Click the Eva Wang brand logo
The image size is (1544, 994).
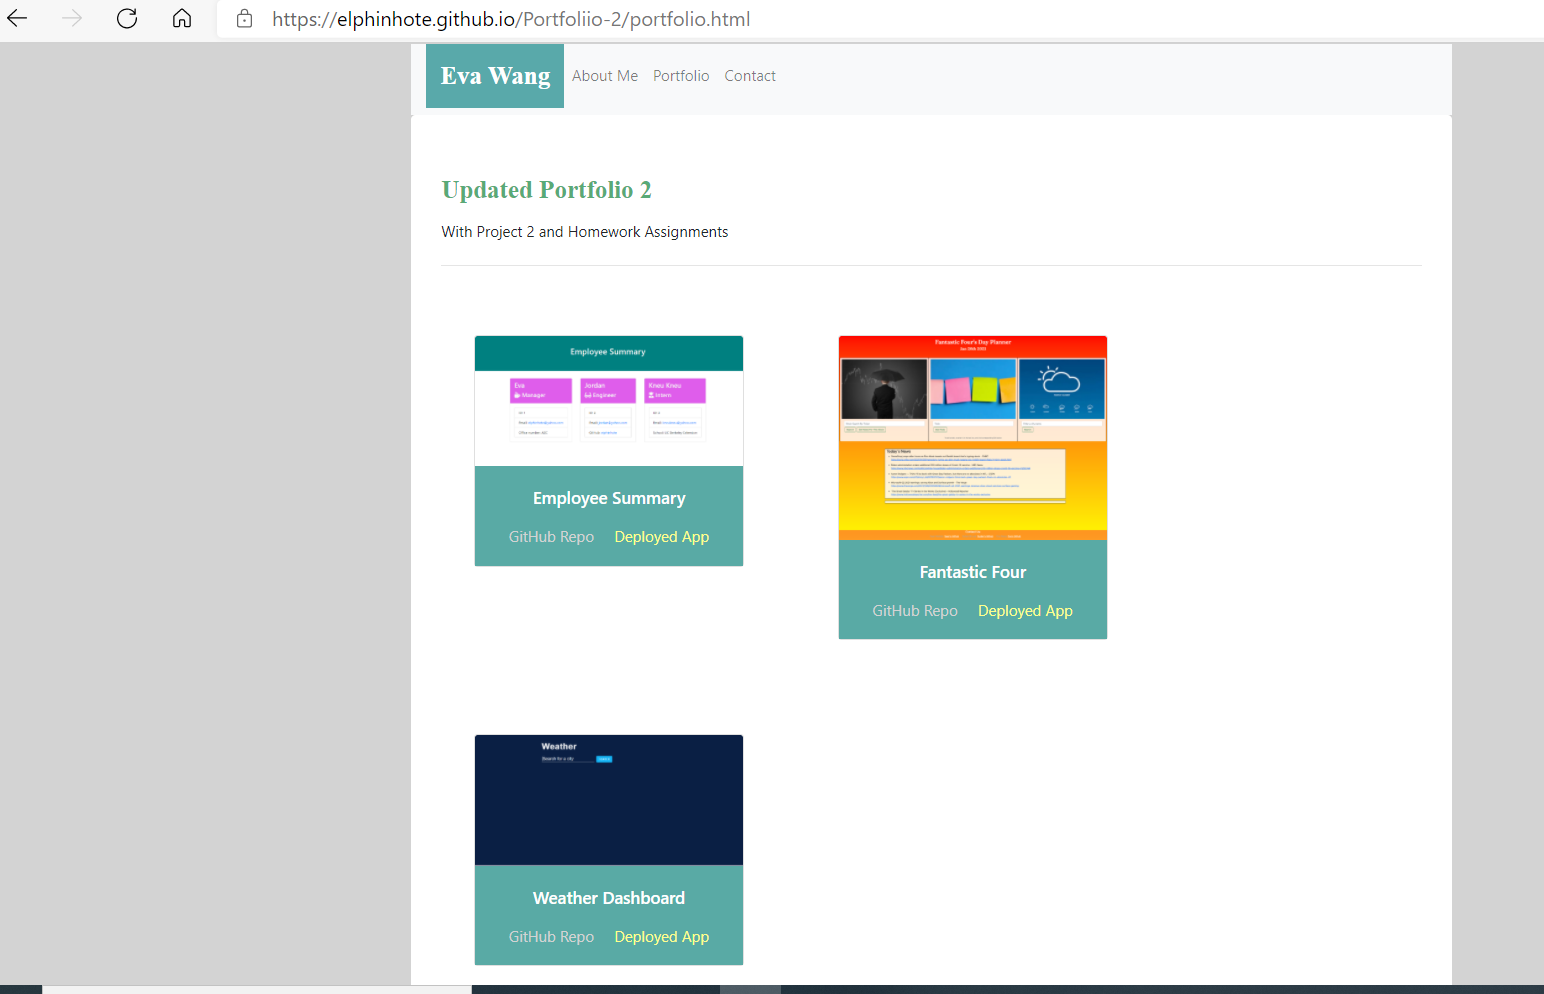pyautogui.click(x=495, y=76)
